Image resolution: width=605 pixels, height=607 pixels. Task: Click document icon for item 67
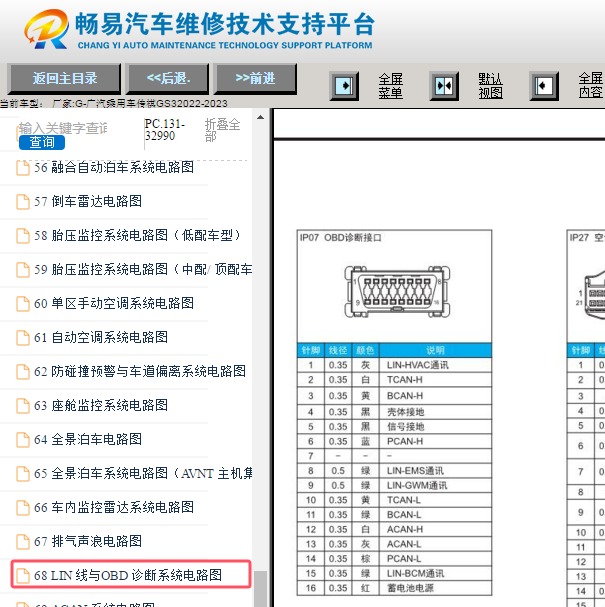coord(23,542)
